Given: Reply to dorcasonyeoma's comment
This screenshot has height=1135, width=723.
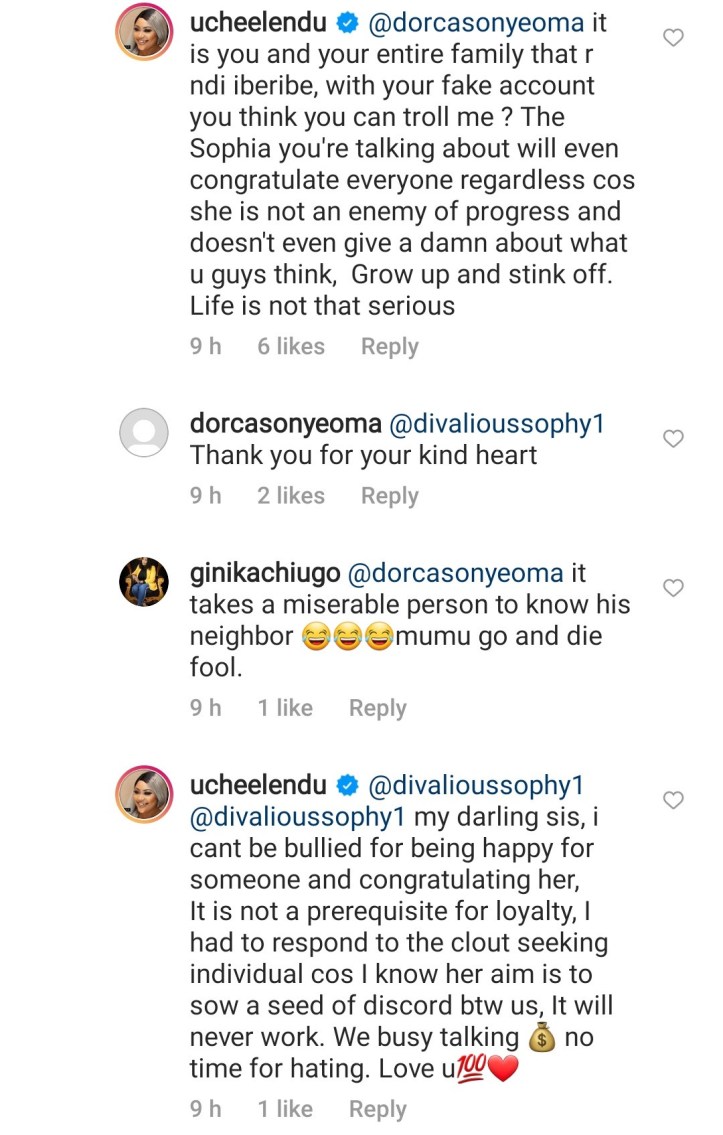Looking at the screenshot, I should click(389, 496).
